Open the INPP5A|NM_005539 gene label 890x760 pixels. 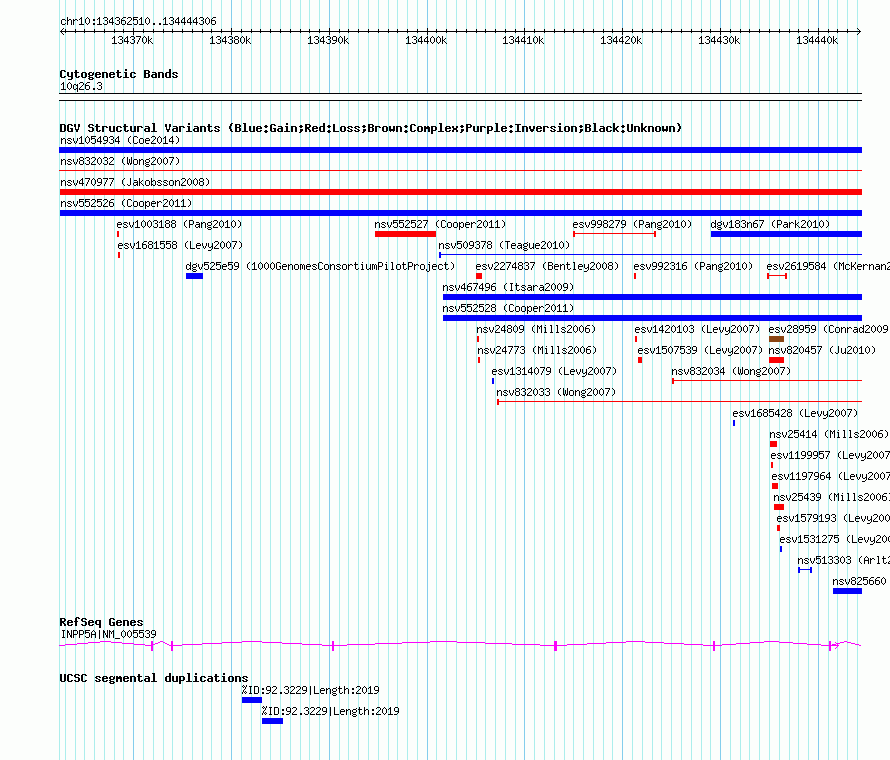click(x=108, y=634)
